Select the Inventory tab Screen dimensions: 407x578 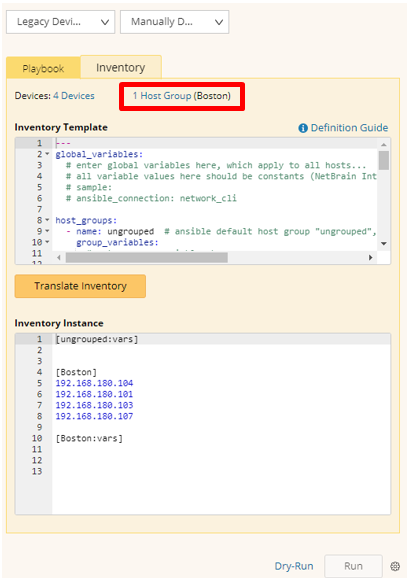(x=121, y=67)
